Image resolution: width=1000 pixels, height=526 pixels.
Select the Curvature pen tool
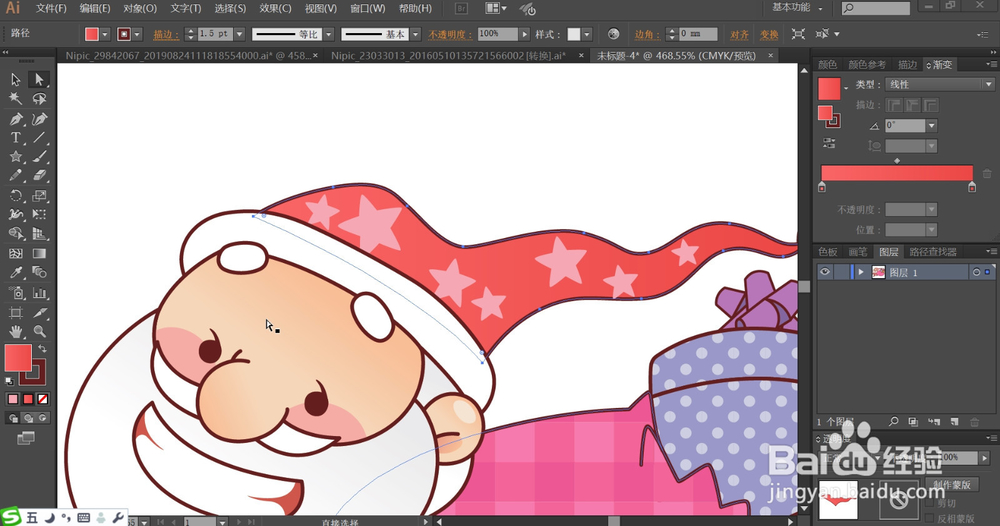coord(39,119)
